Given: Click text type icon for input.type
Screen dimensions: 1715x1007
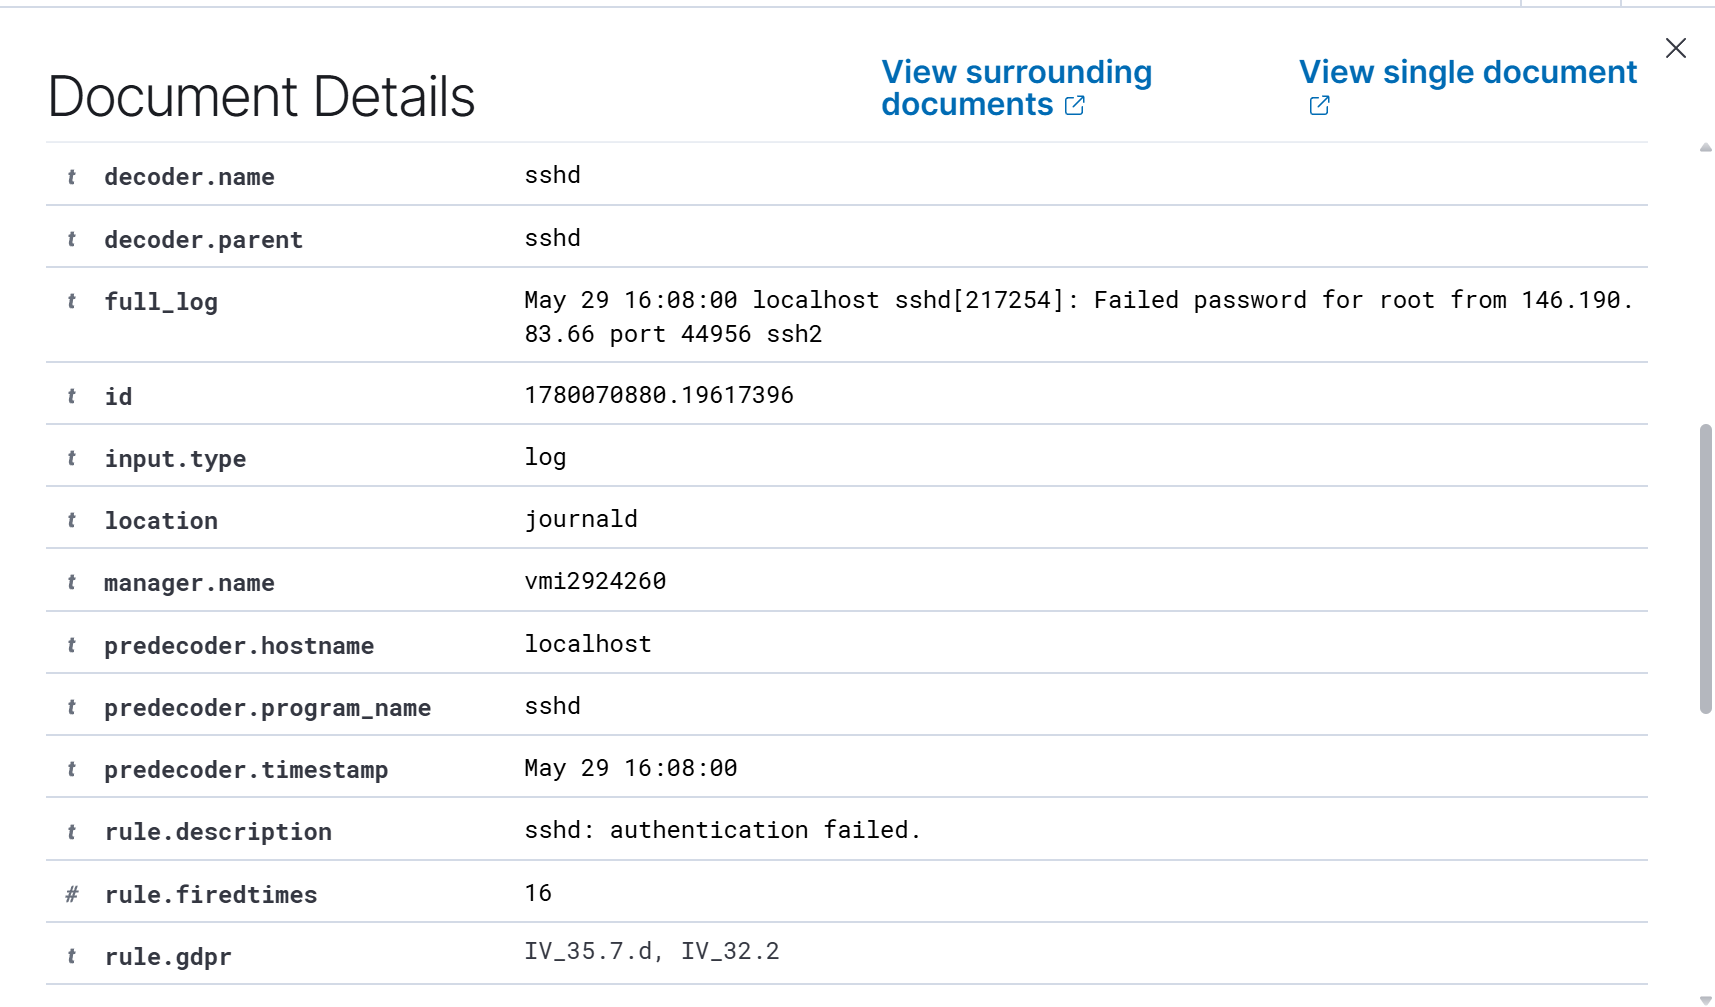Looking at the screenshot, I should click(x=71, y=458).
